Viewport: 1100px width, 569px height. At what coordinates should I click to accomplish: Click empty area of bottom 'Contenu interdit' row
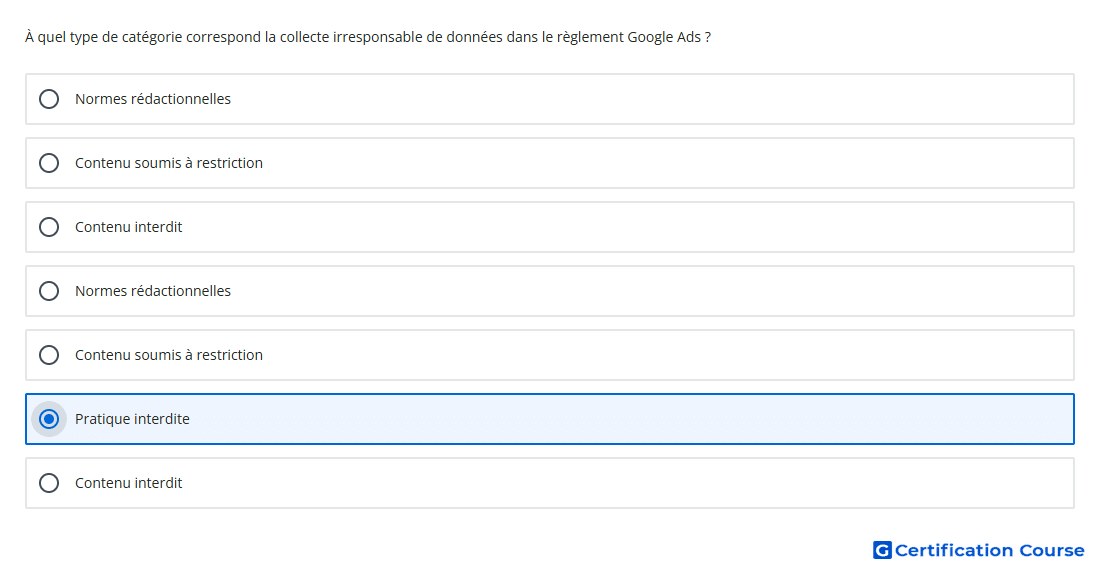[631, 483]
